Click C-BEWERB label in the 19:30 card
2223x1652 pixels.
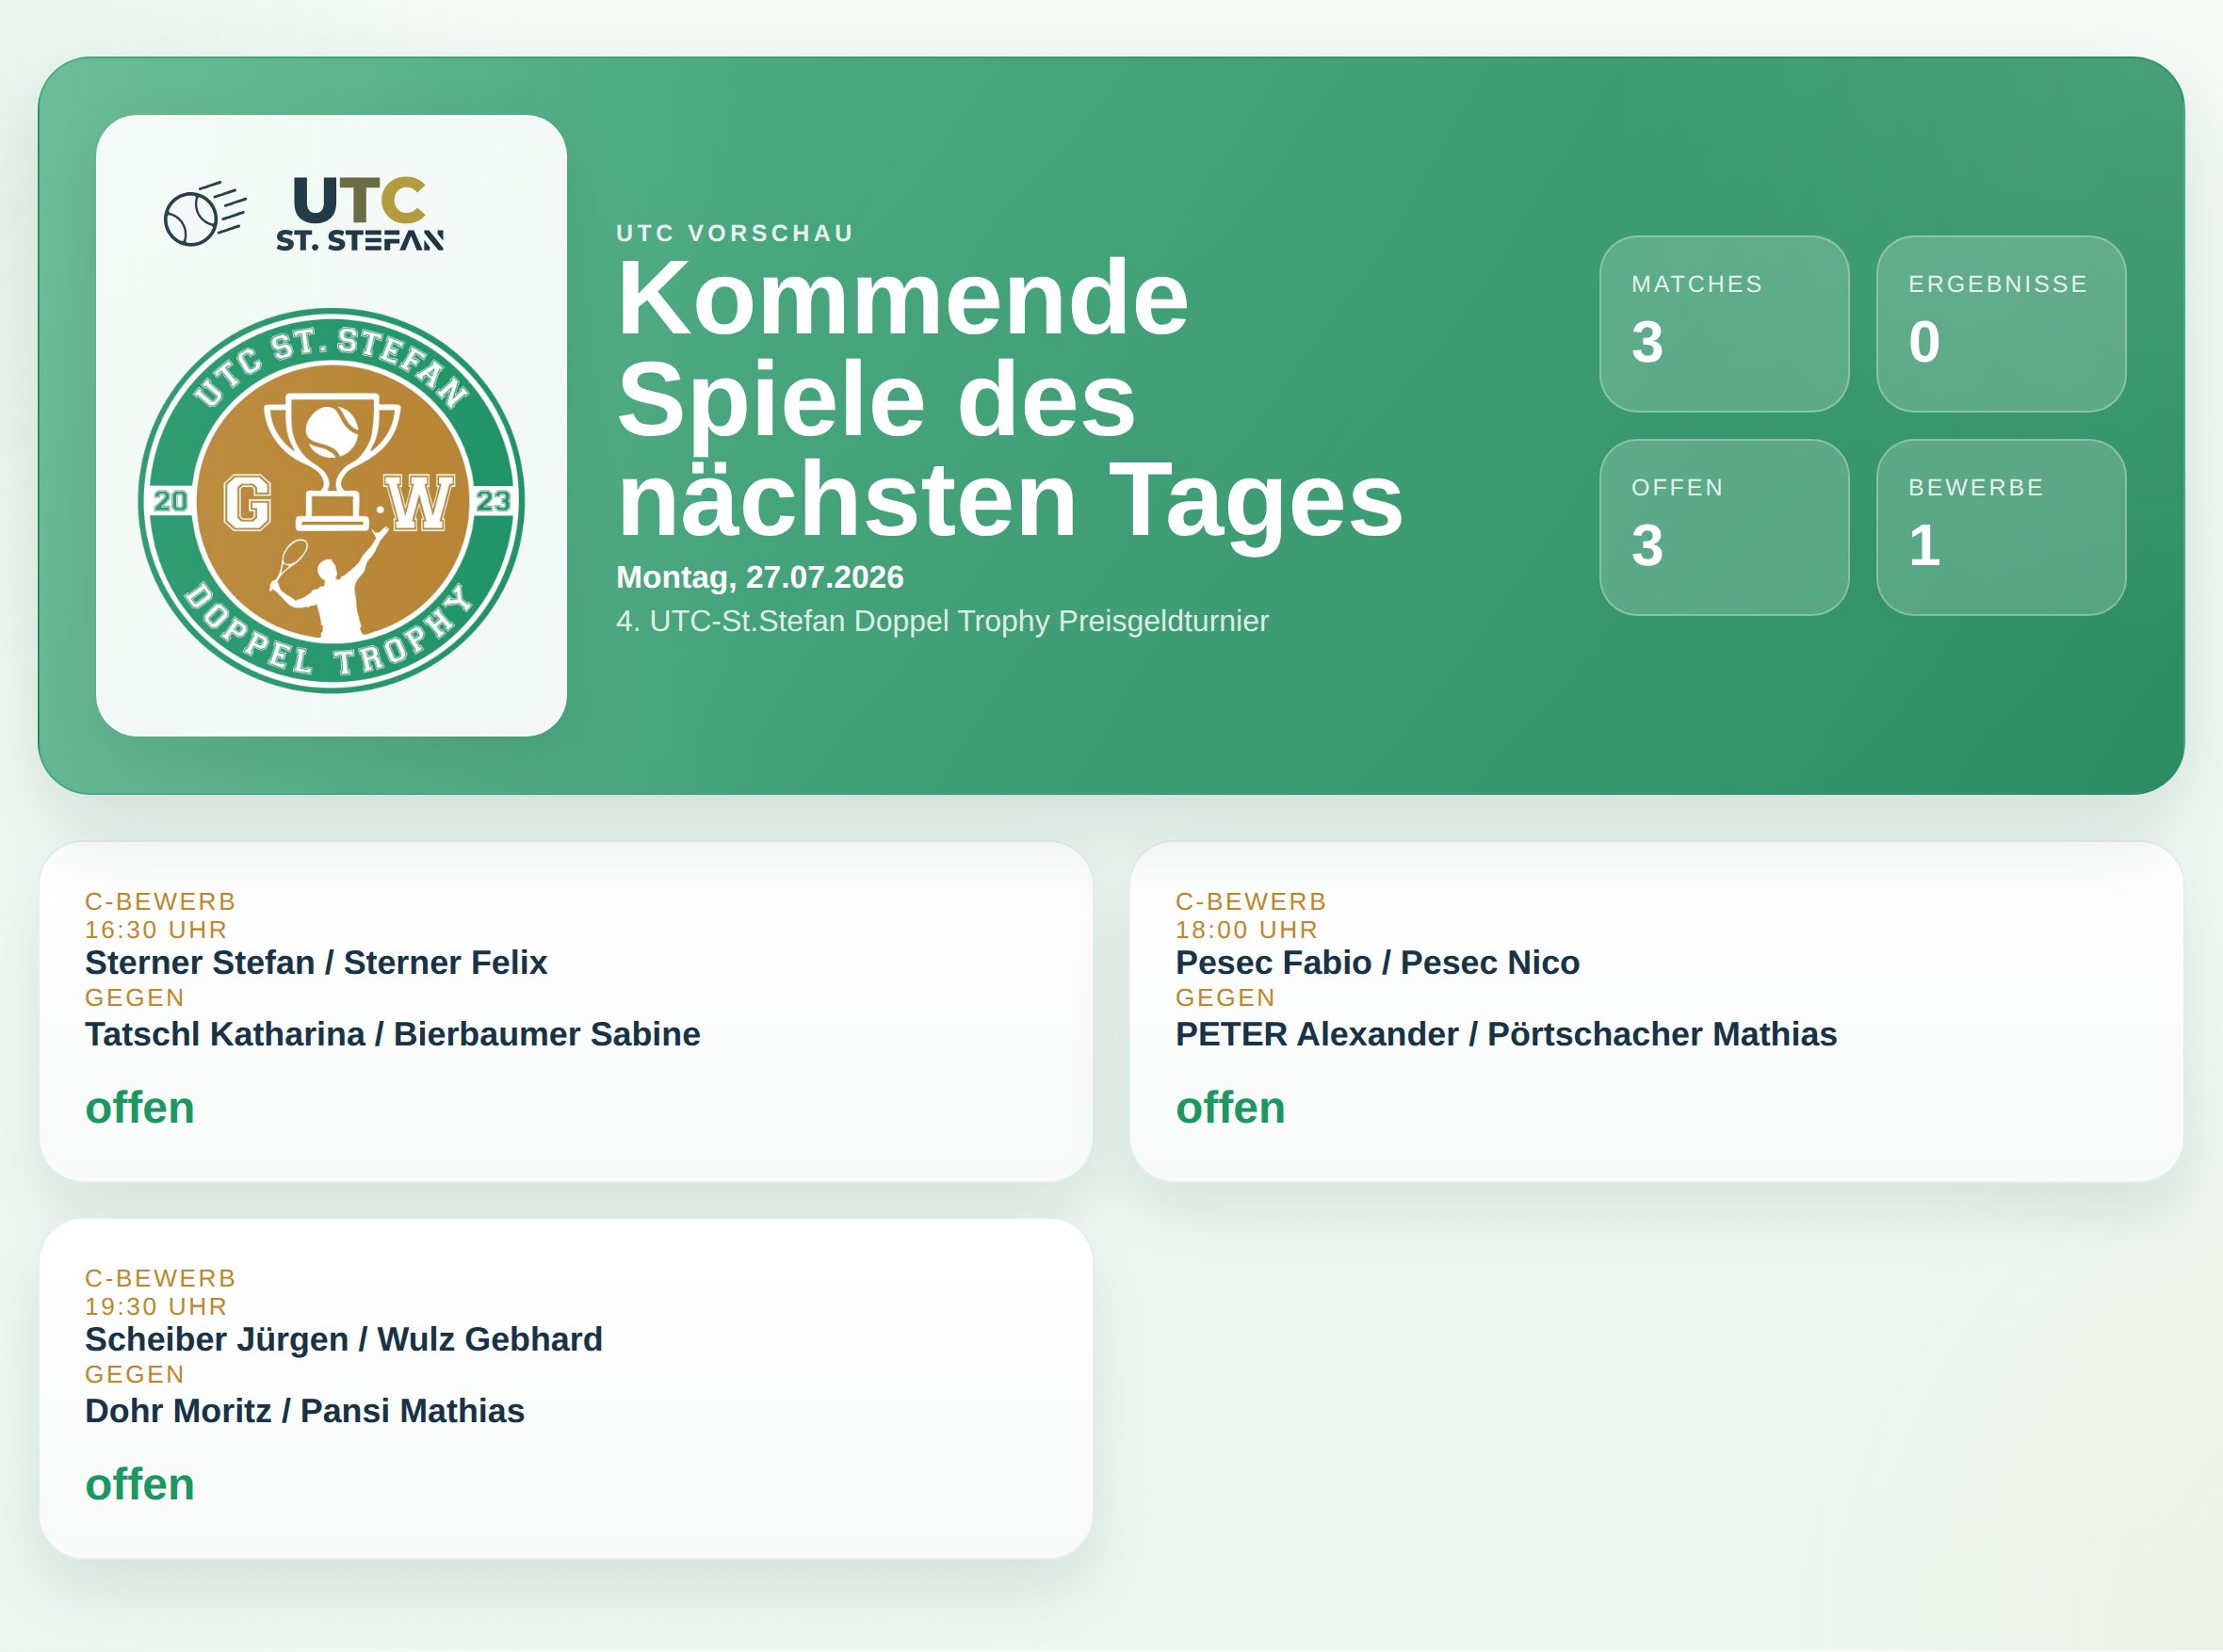(160, 1279)
